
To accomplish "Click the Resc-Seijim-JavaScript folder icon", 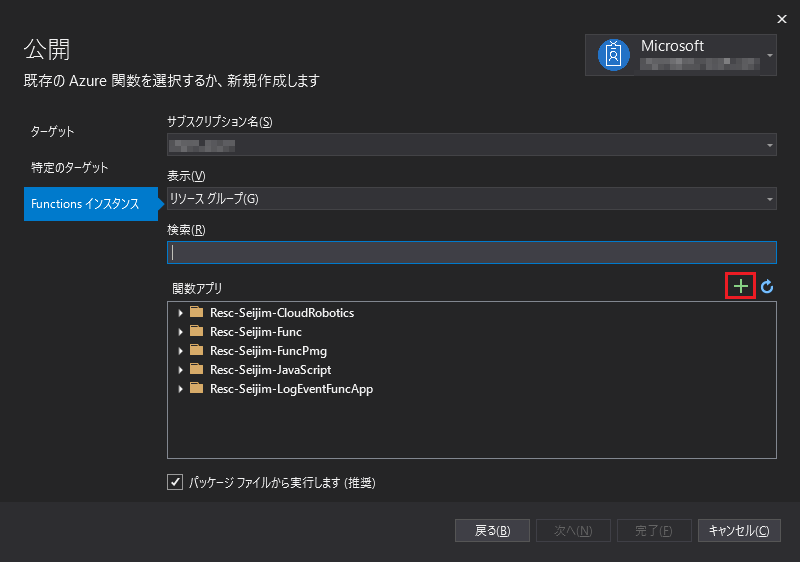I will click(196, 369).
